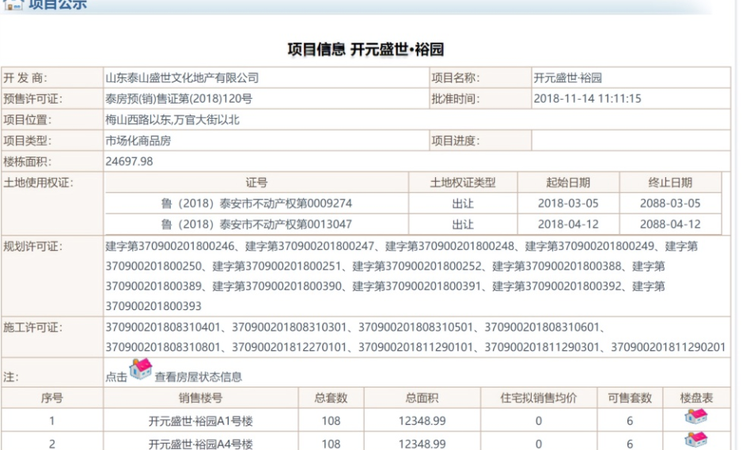Click start date 2018-04-12
This screenshot has width=750, height=450.
(568, 224)
